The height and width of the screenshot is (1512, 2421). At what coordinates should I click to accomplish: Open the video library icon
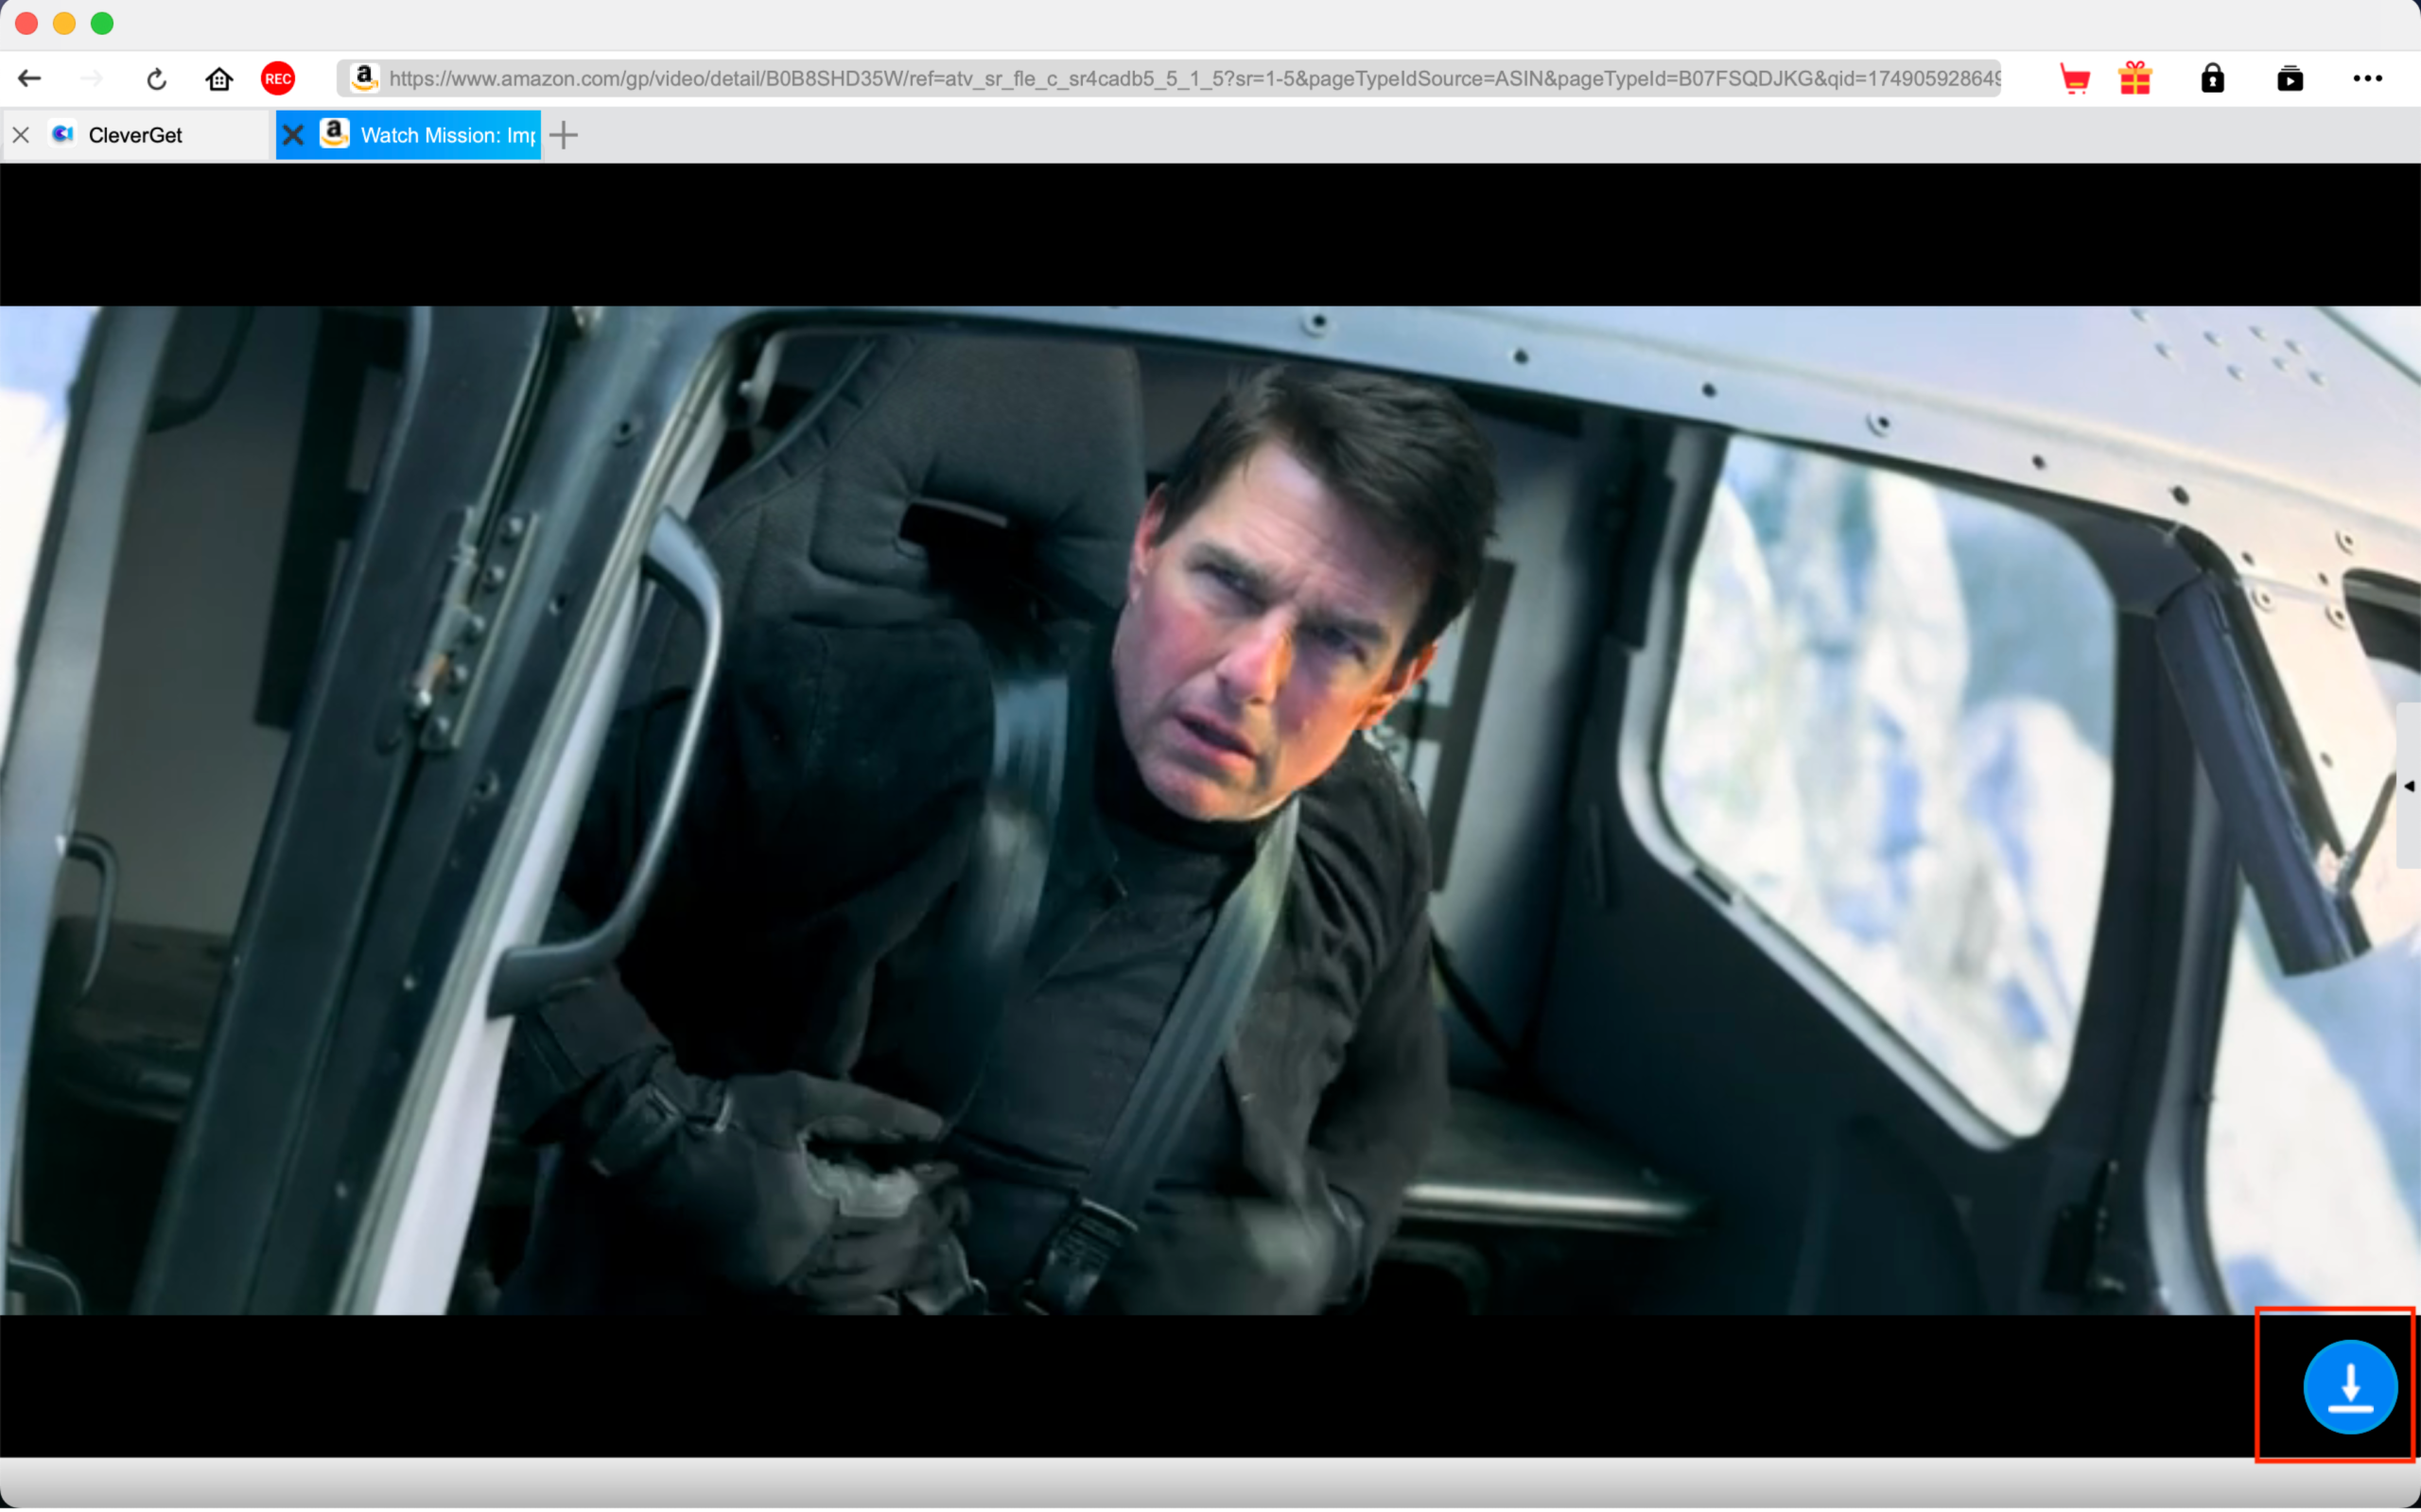(2290, 78)
